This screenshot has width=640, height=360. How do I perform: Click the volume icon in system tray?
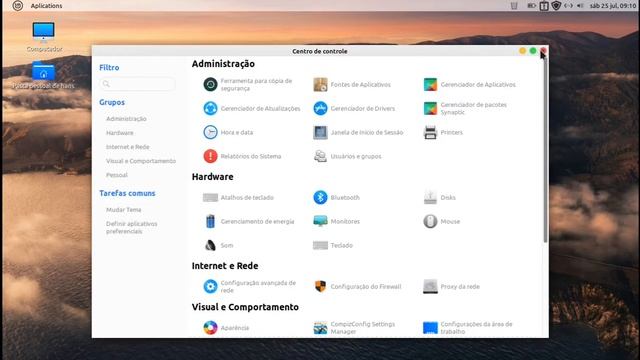click(x=580, y=6)
